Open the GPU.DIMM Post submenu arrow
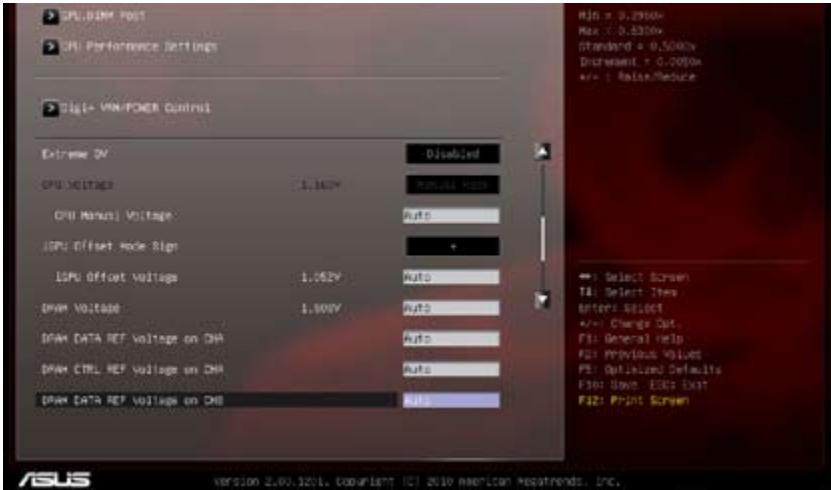Screen dimensions: 831x490 (51, 17)
